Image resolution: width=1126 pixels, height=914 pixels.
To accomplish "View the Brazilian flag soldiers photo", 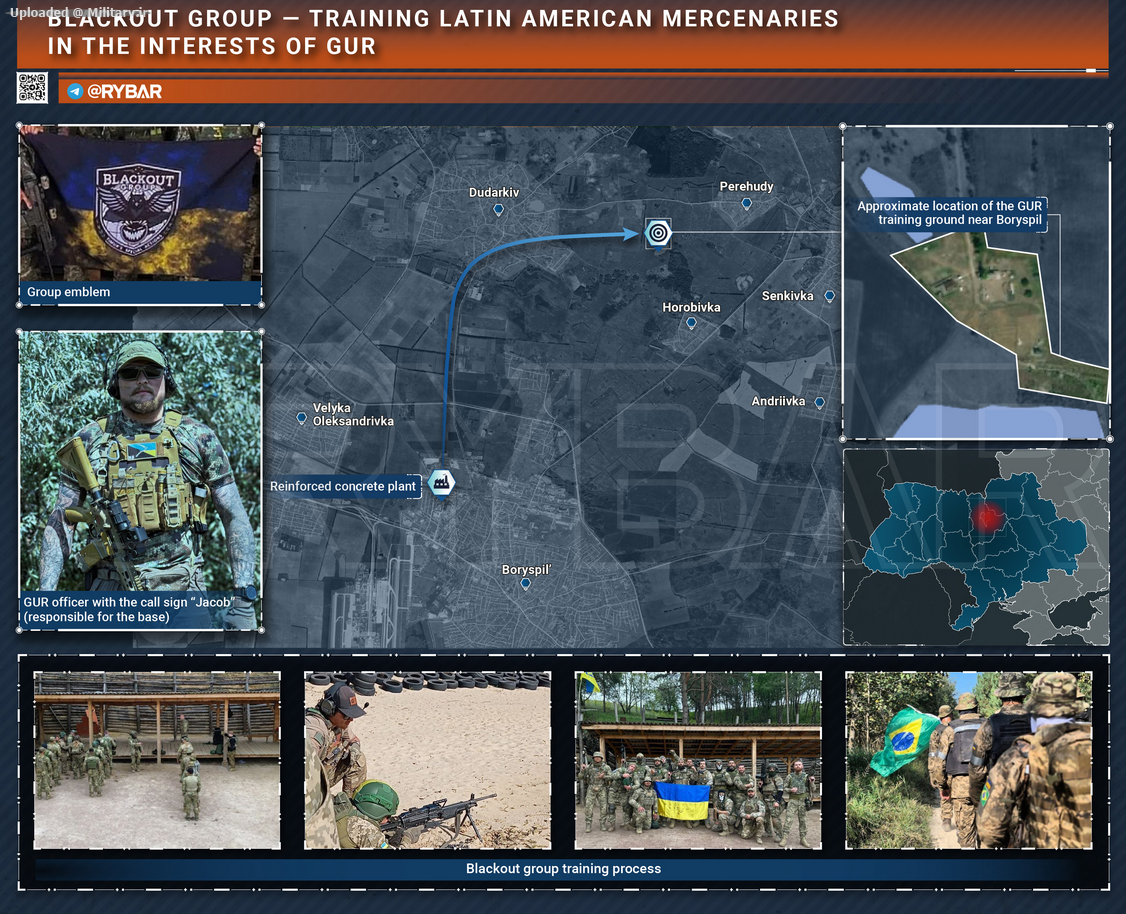I will coord(968,760).
